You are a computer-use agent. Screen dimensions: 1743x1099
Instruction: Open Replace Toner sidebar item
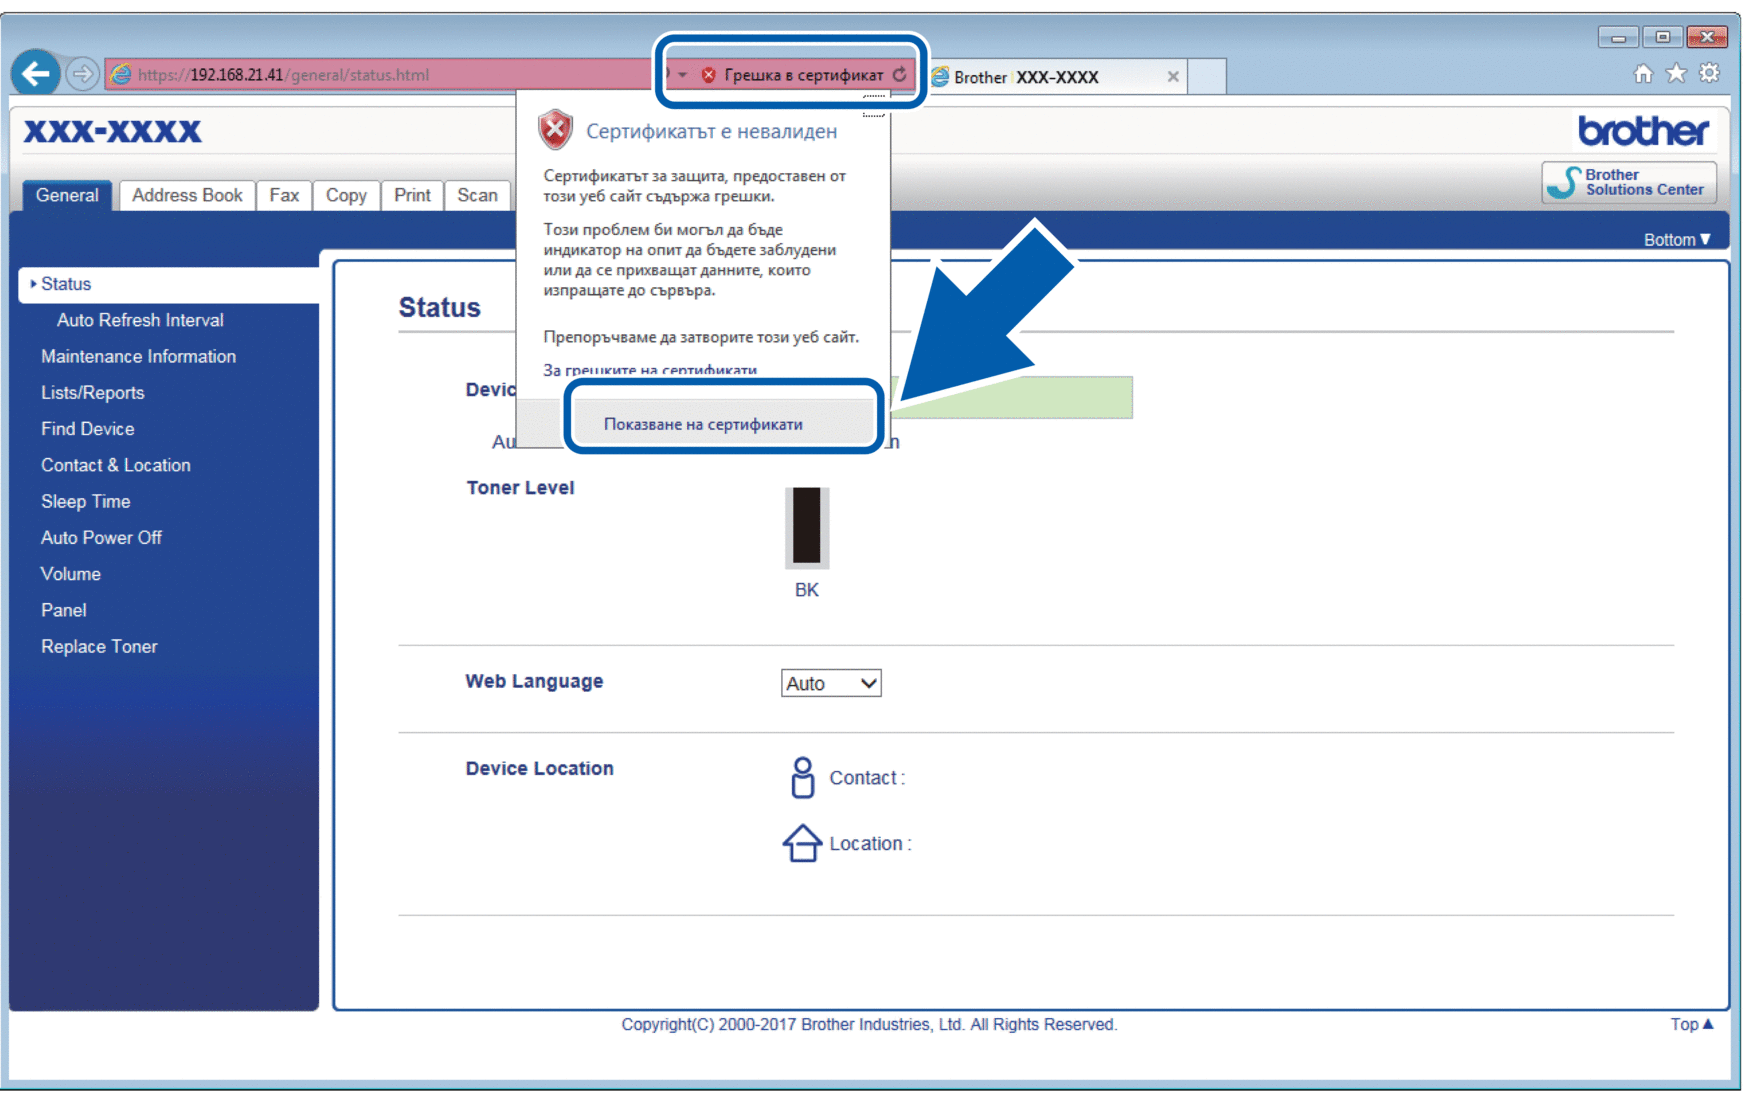(99, 646)
